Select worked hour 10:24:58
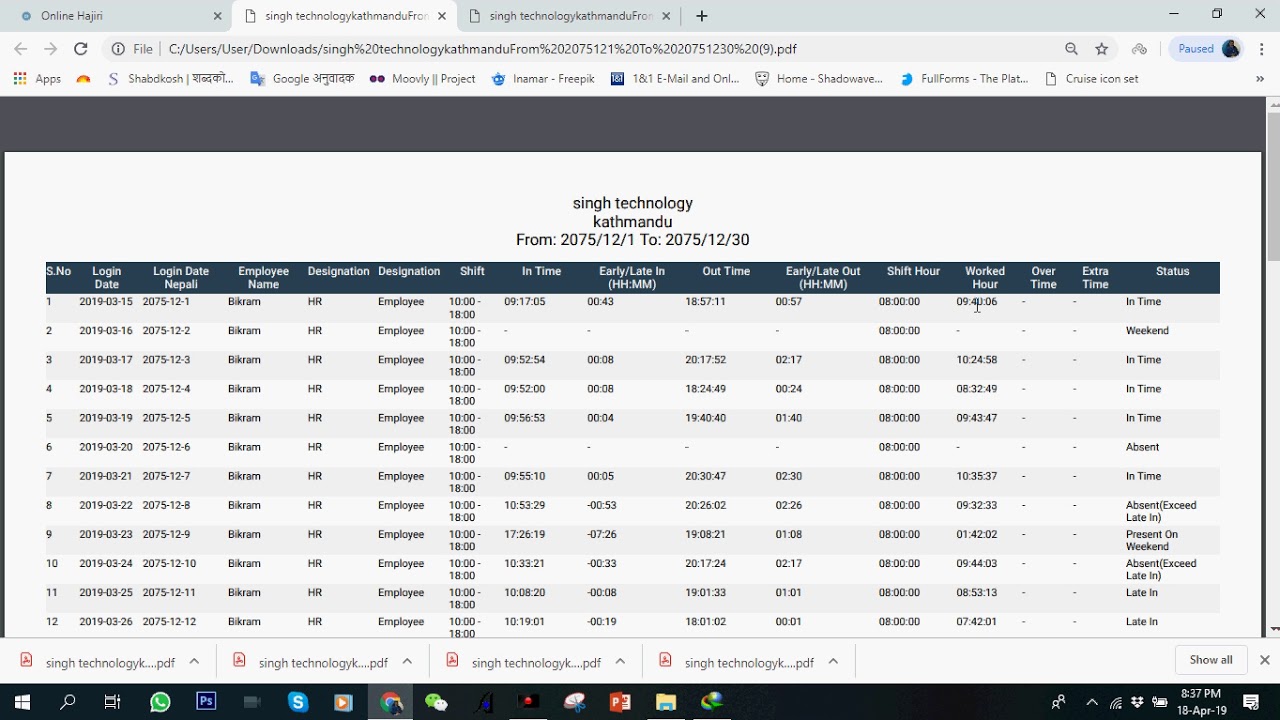Viewport: 1280px width, 720px height. pyautogui.click(x=977, y=360)
